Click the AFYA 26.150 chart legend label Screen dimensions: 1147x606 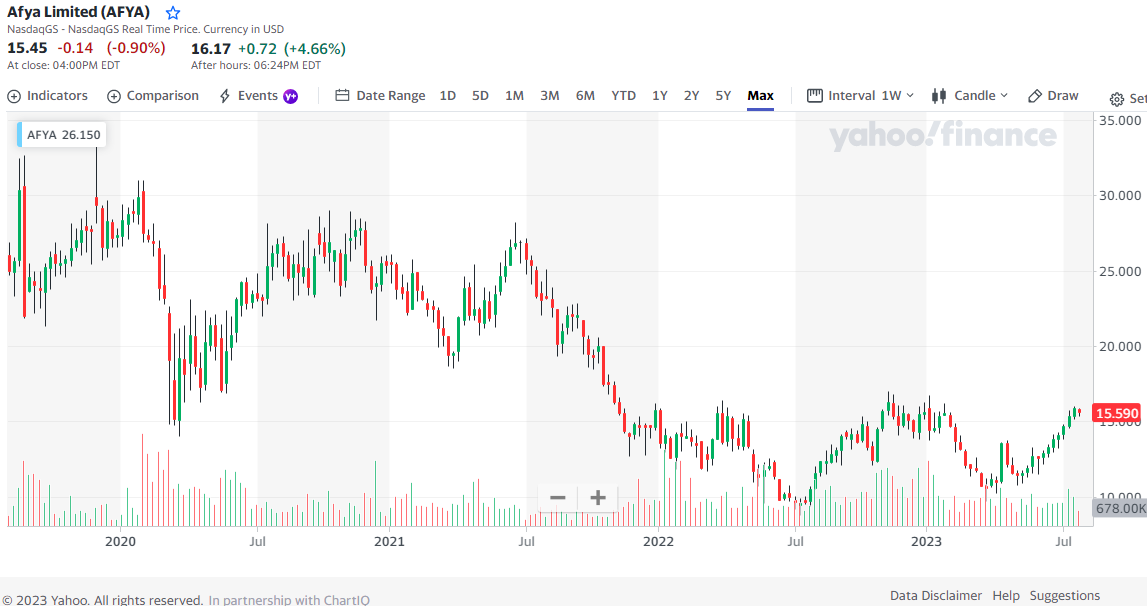click(x=62, y=135)
